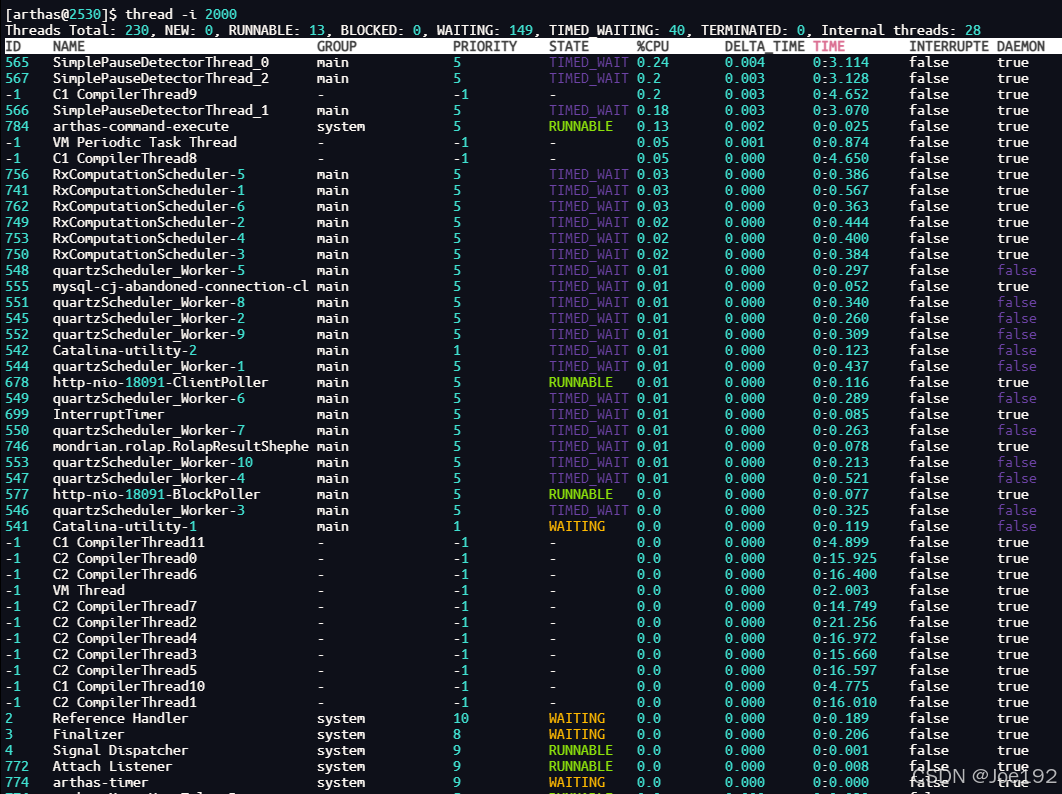Click the InterruptTimer thread name

pyautogui.click(x=108, y=415)
